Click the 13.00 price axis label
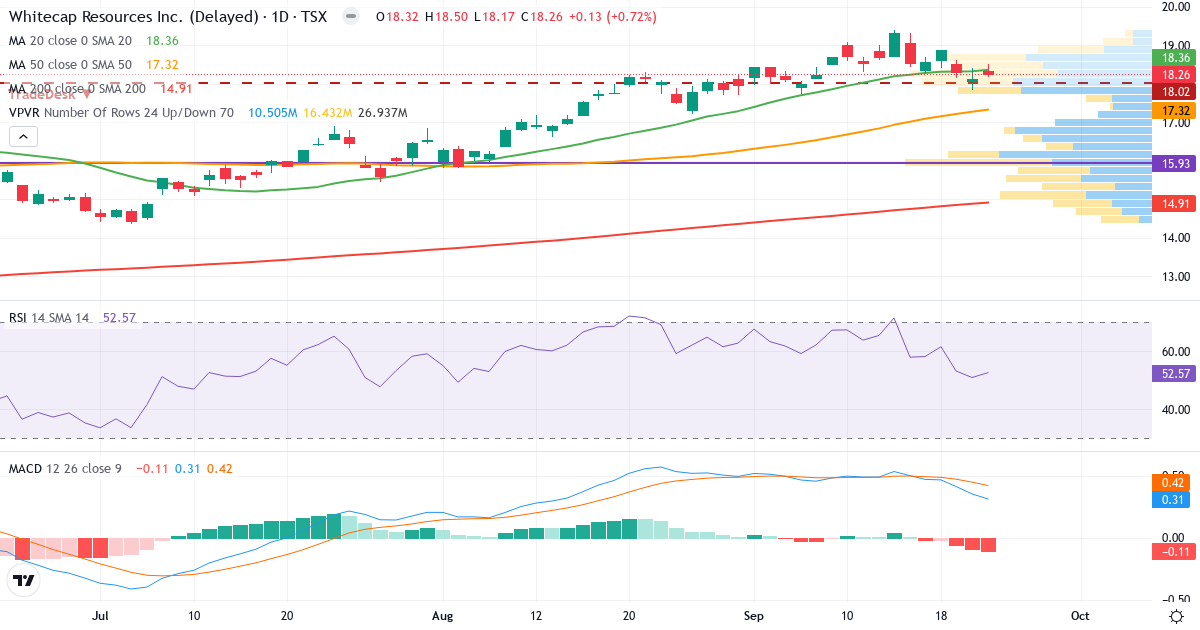The height and width of the screenshot is (630, 1200). [x=1175, y=277]
